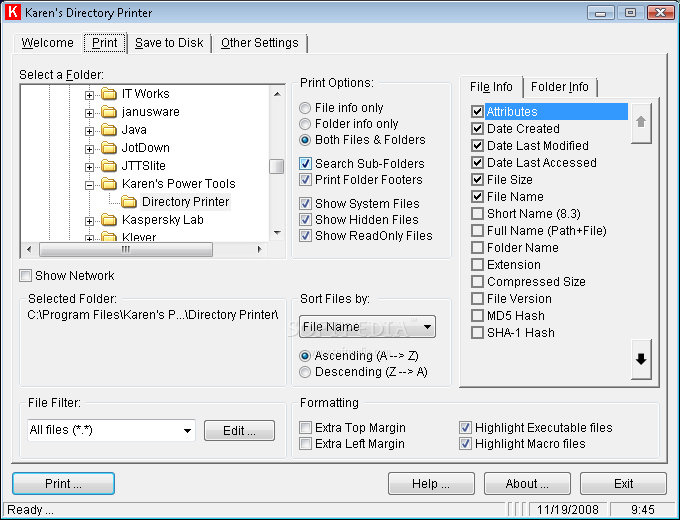Image resolution: width=680 pixels, height=520 pixels.
Task: Move selected item up with the up arrow button
Action: (x=641, y=123)
